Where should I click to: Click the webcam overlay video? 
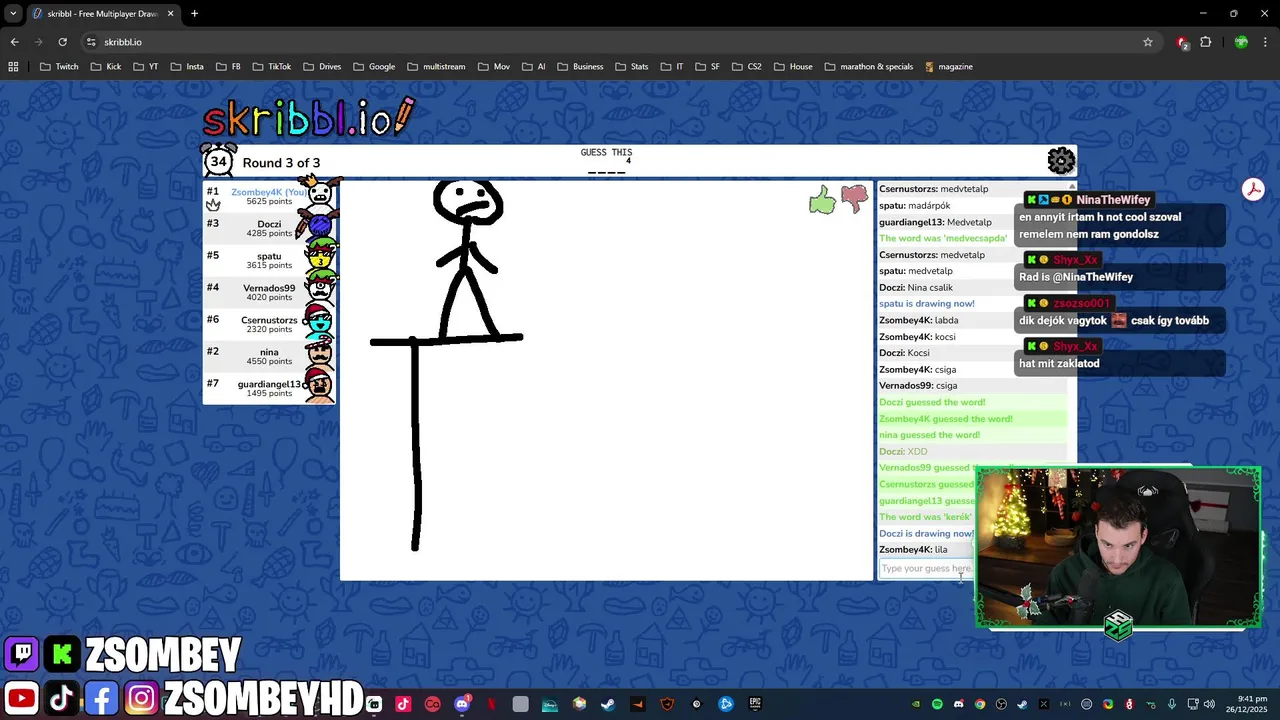coord(1118,548)
